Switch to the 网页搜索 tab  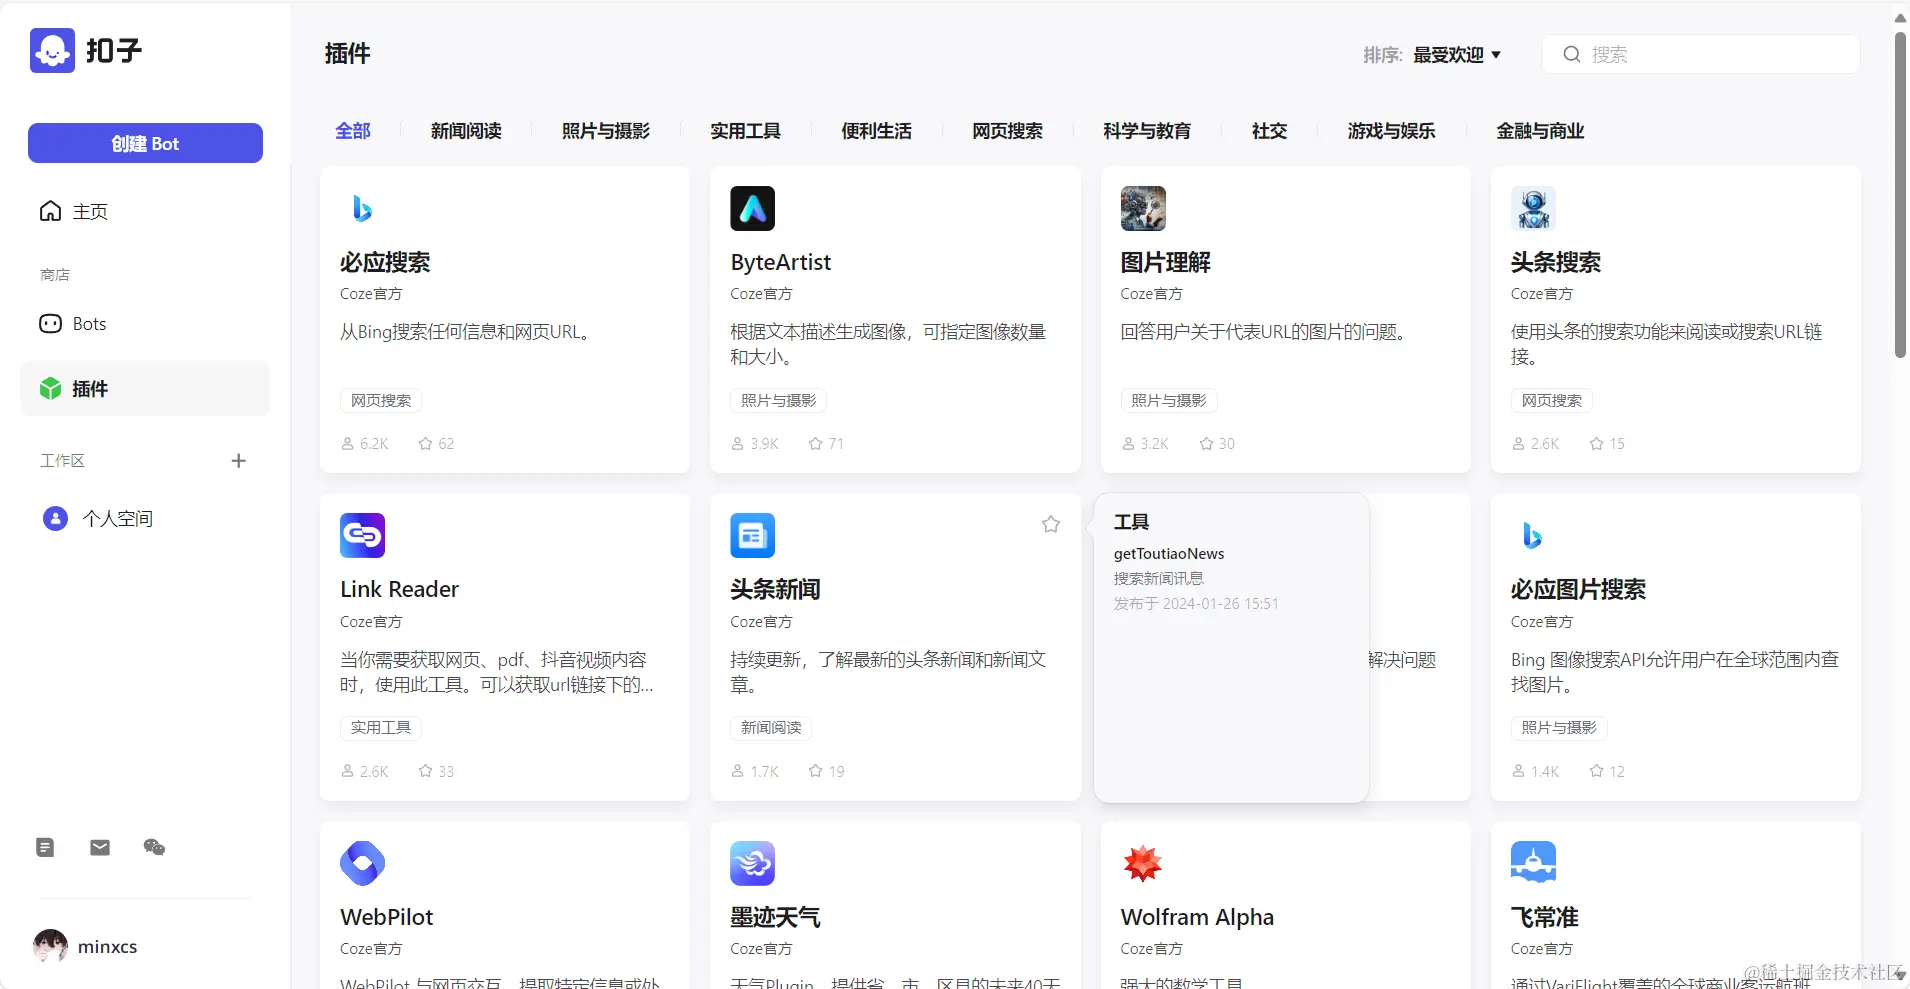pyautogui.click(x=1008, y=131)
